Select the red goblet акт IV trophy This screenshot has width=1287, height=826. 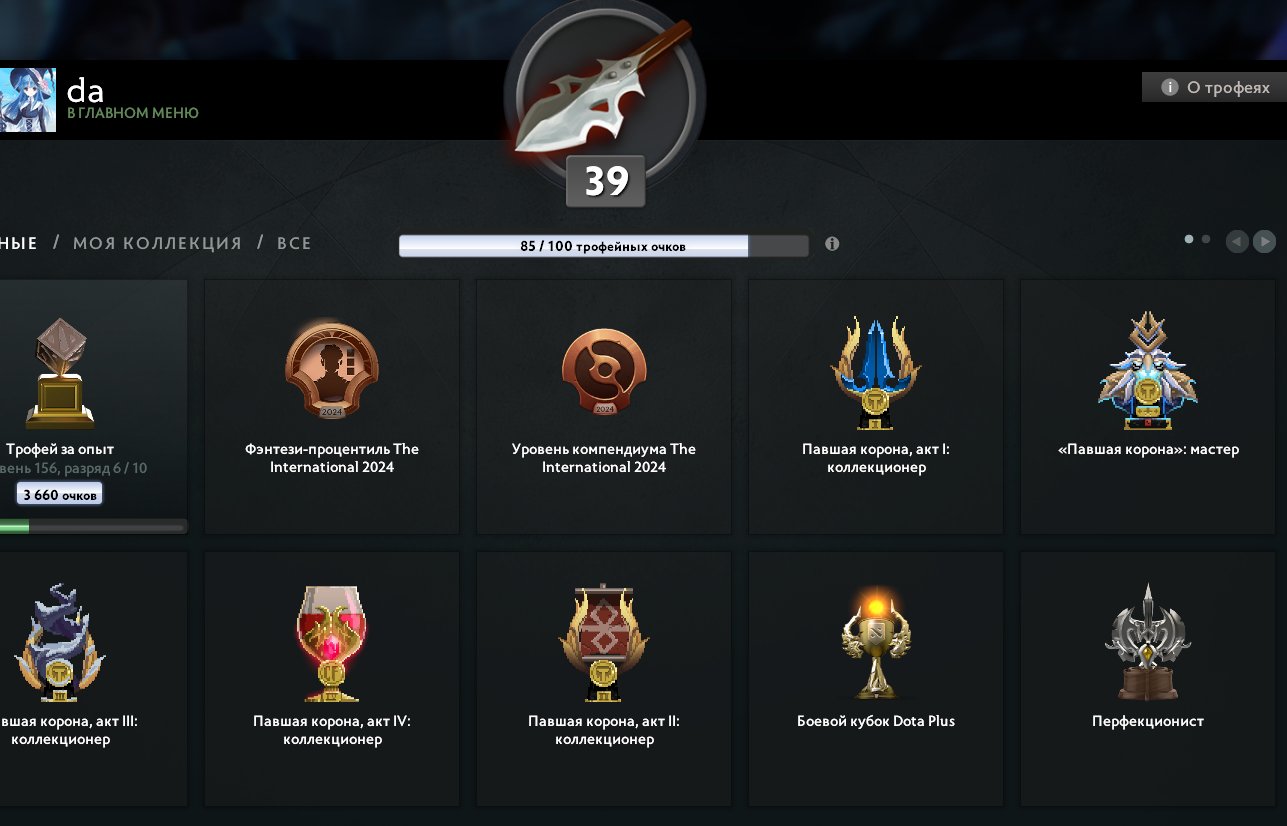tap(332, 678)
